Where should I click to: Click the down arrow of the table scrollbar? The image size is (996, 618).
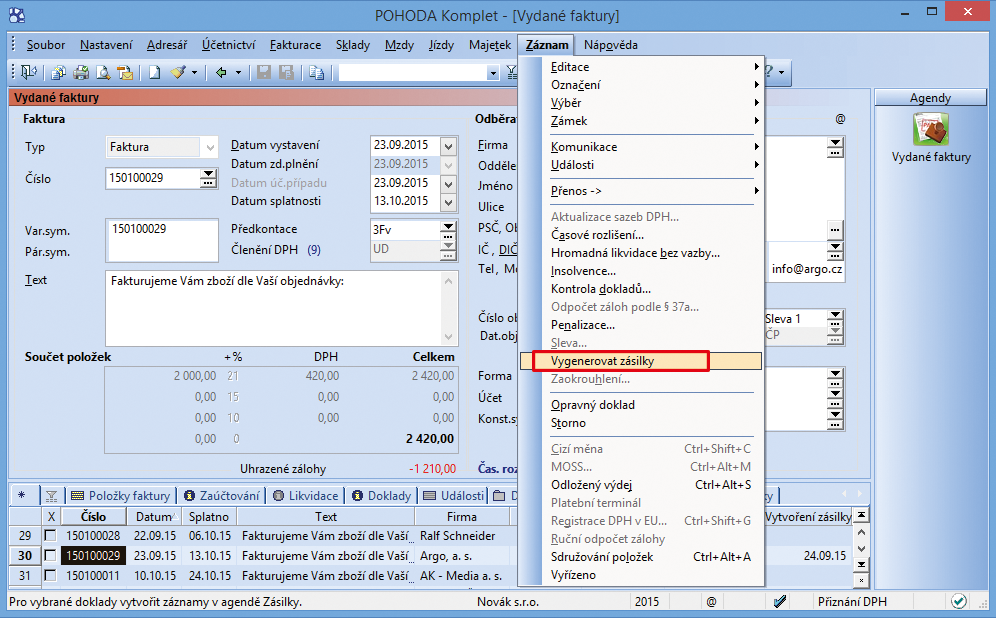click(x=861, y=548)
